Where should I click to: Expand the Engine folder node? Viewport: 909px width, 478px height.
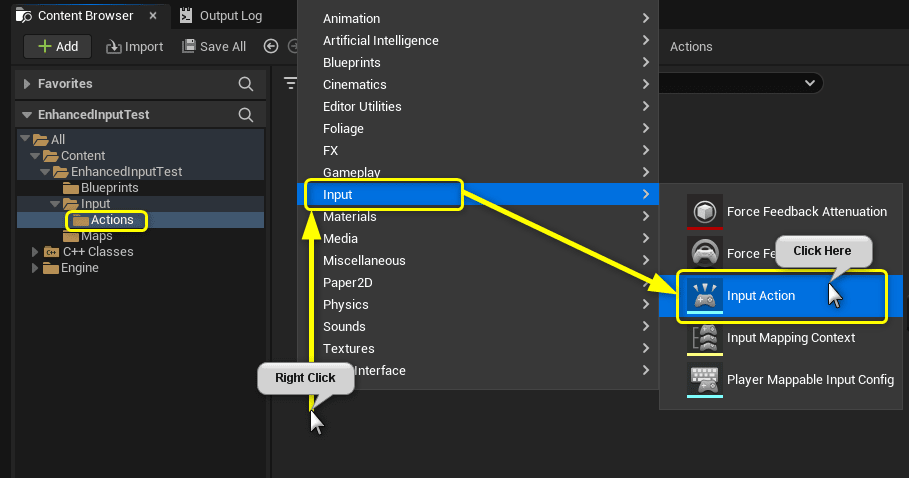34,268
